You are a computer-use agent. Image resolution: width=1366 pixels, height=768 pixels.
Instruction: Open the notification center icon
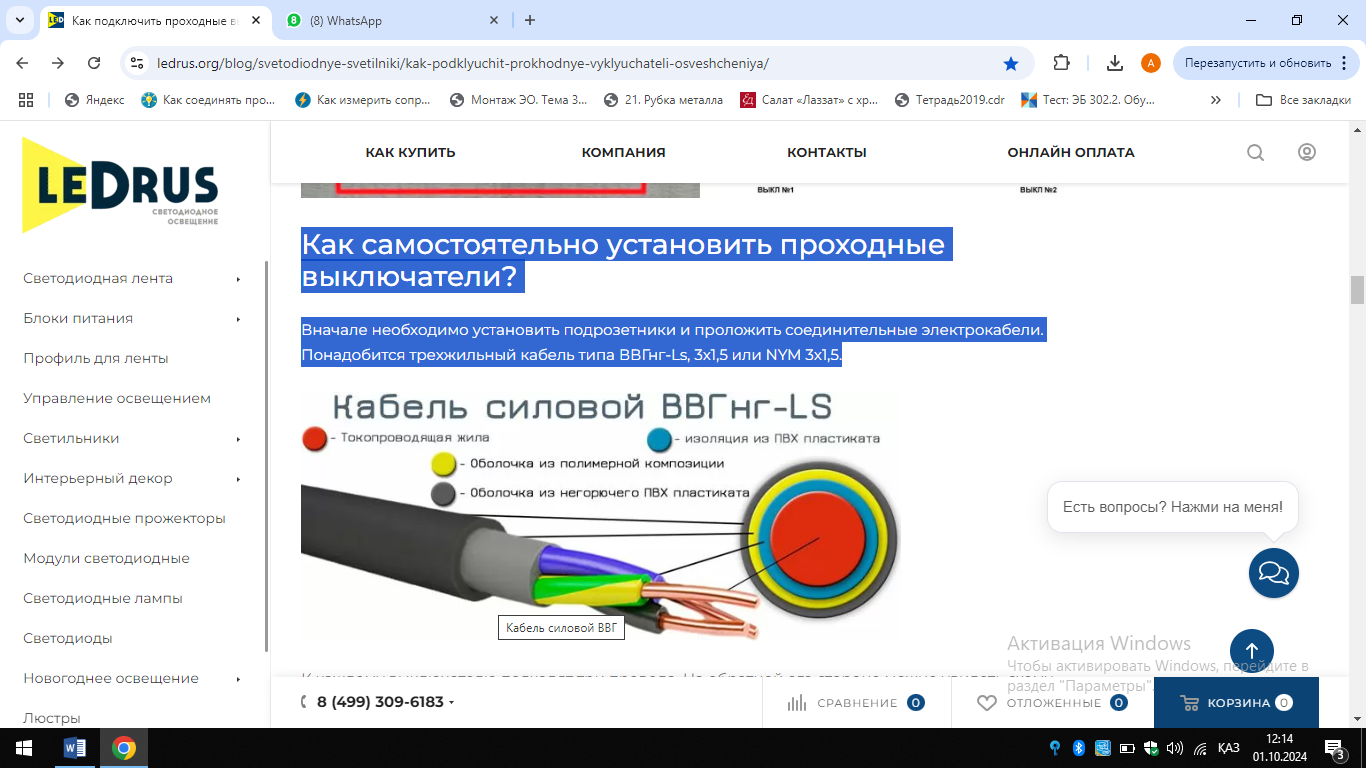click(x=1334, y=748)
